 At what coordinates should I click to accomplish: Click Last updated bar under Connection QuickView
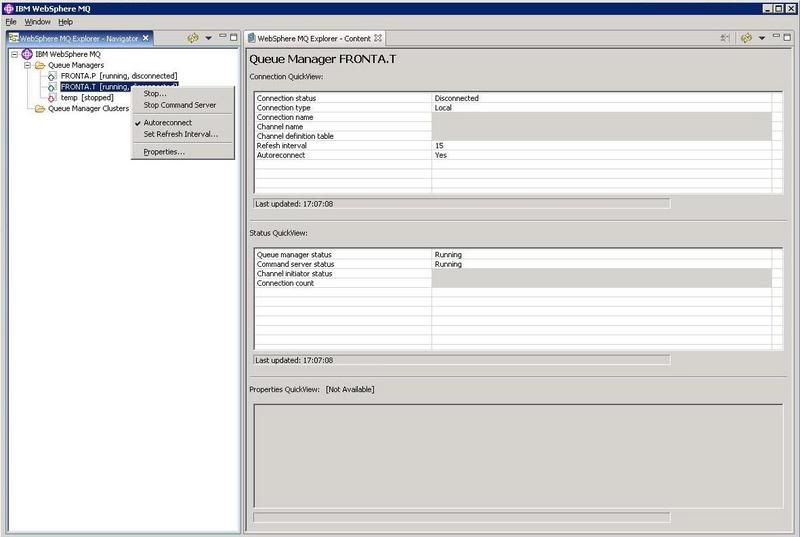[461, 204]
